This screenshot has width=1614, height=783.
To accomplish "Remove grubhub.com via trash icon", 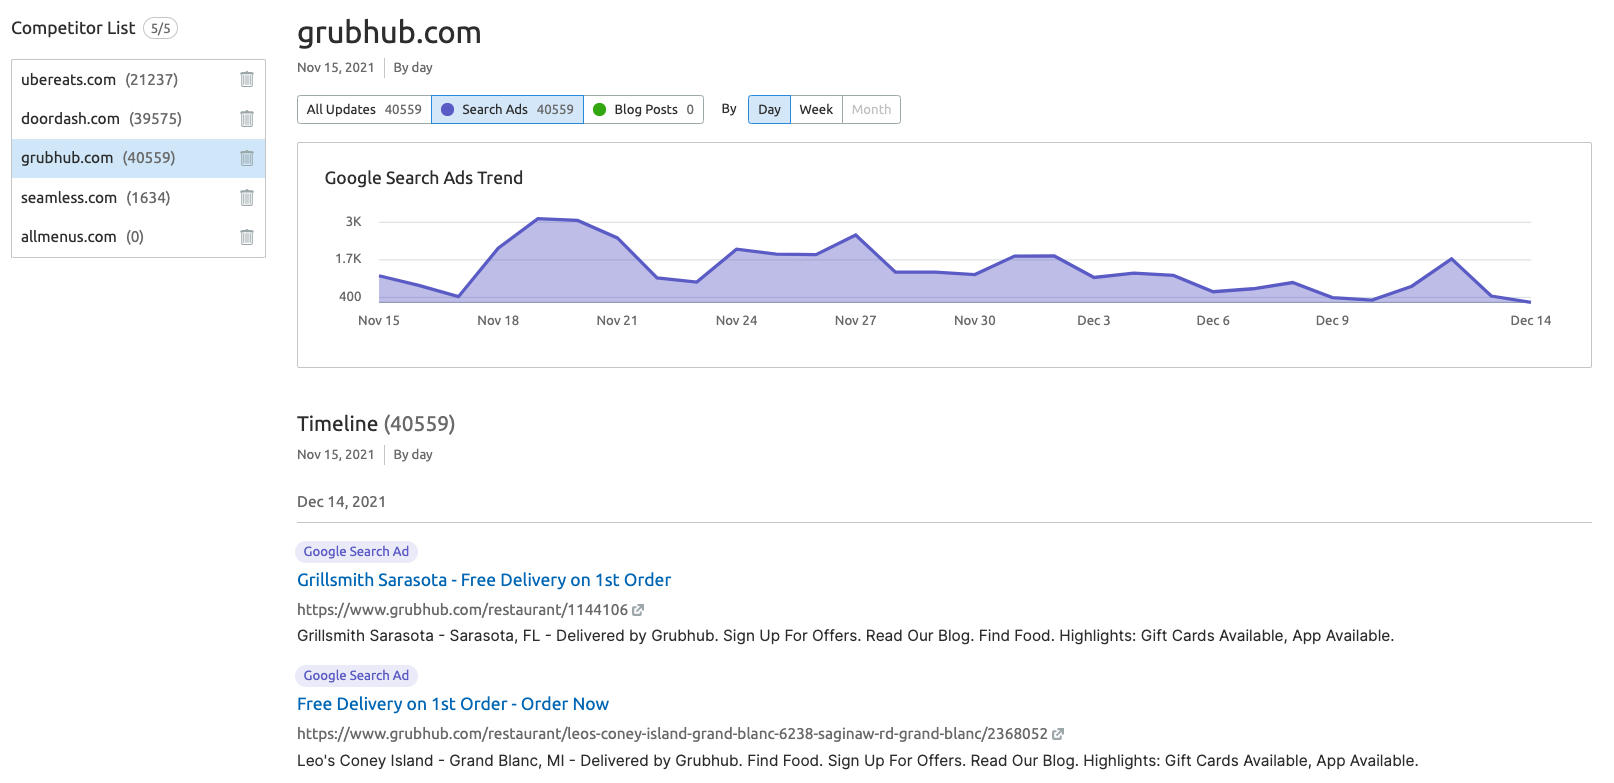I will coord(247,158).
